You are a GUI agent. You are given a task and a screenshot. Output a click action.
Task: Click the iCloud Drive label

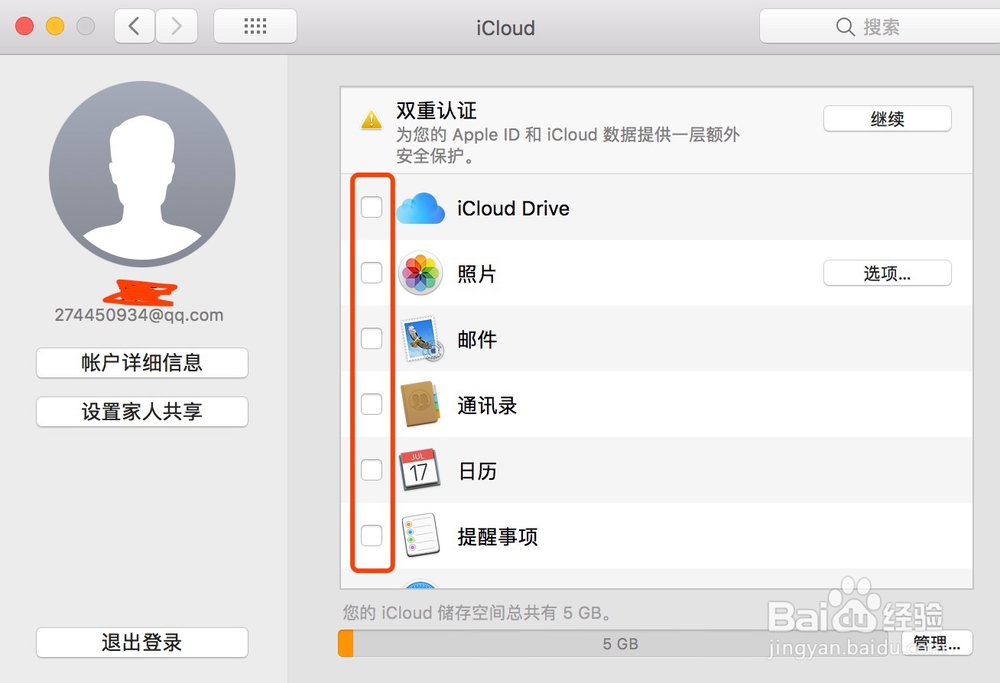tap(513, 209)
